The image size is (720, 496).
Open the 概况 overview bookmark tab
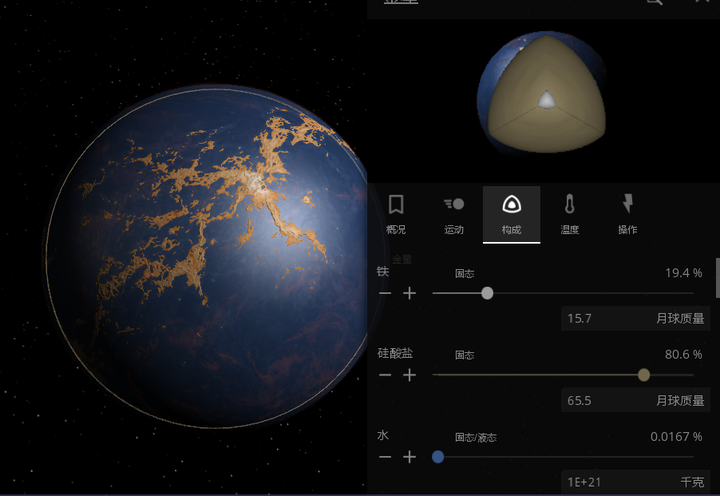pyautogui.click(x=396, y=214)
